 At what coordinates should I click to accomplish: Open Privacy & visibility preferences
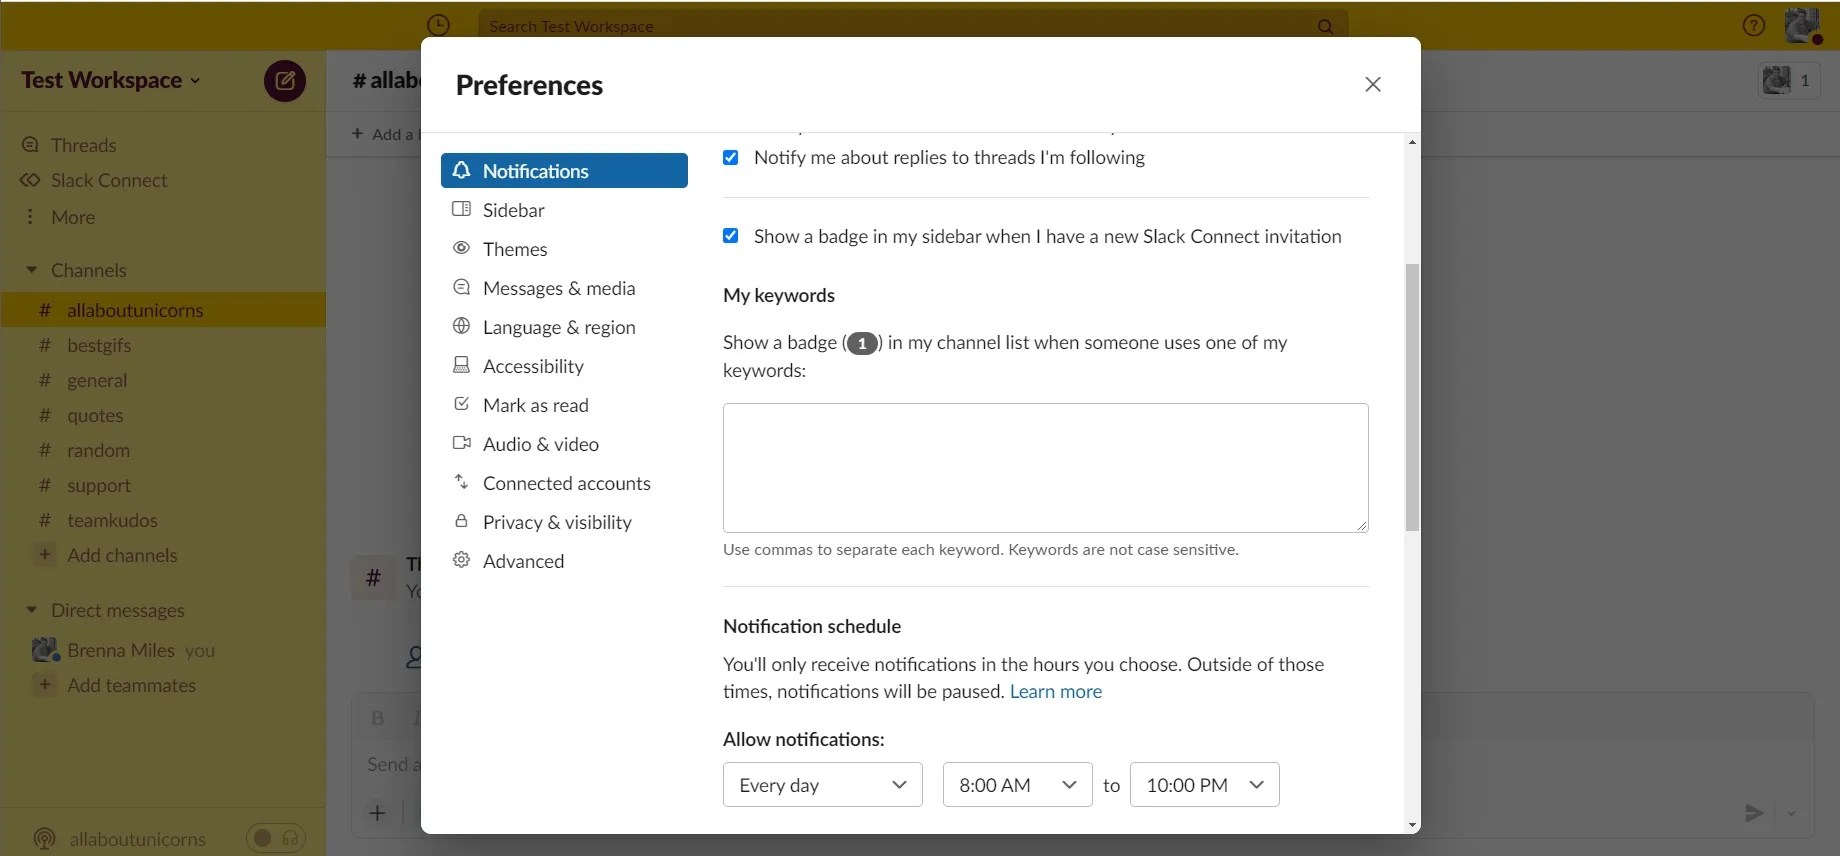pos(564,522)
